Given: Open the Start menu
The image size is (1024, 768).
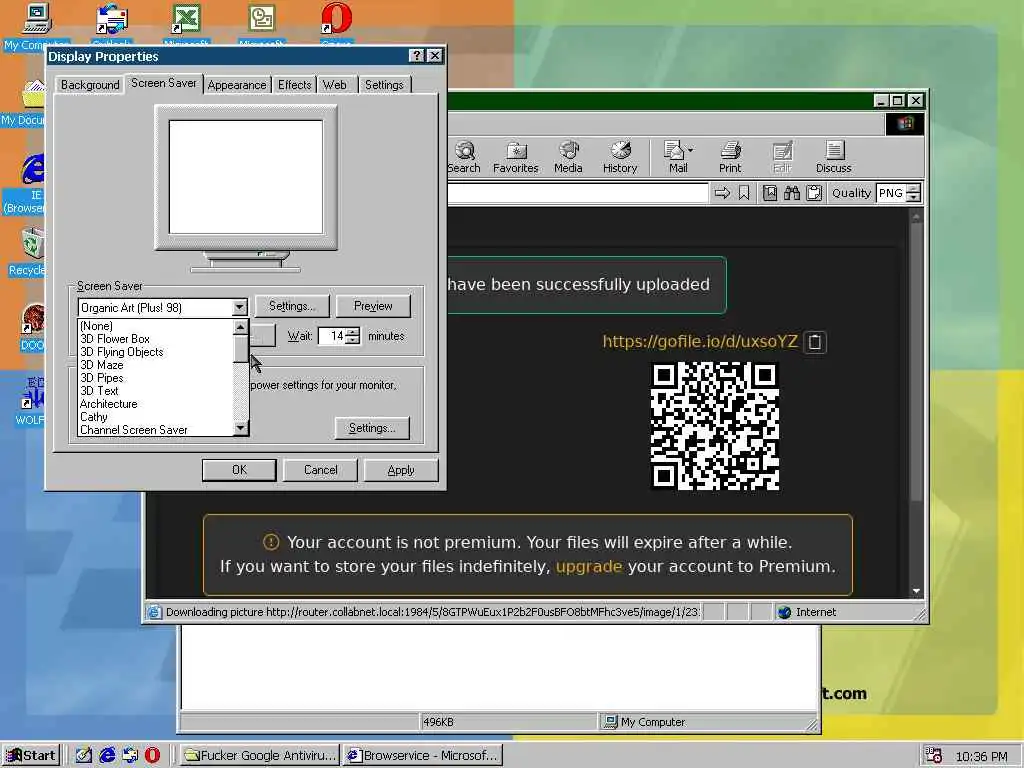Looking at the screenshot, I should (x=31, y=756).
